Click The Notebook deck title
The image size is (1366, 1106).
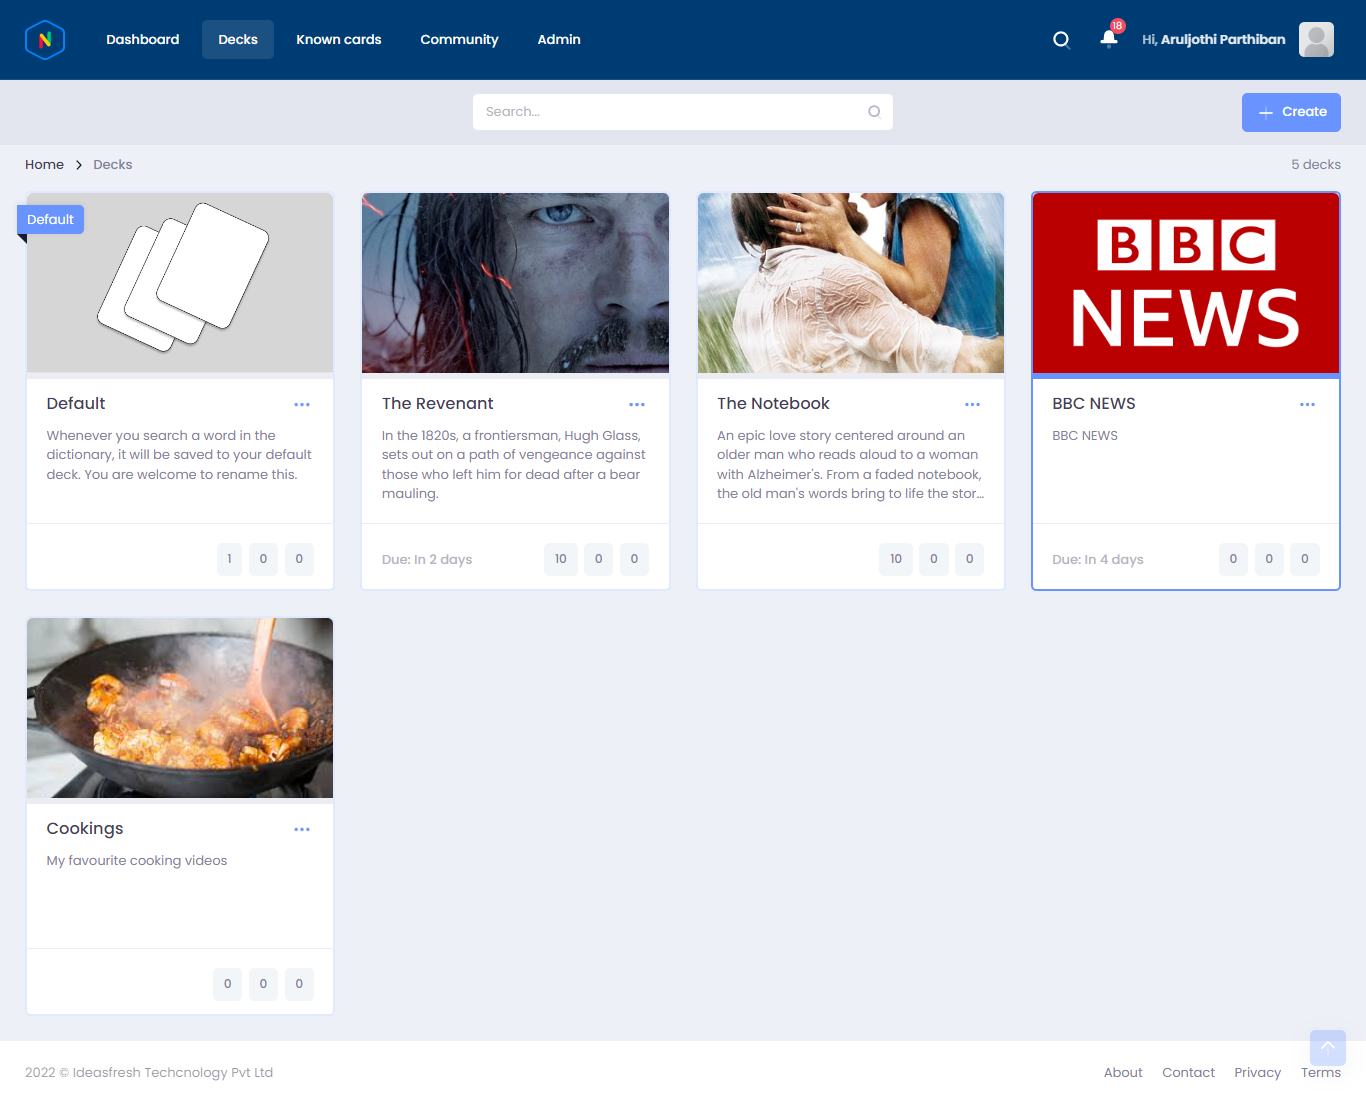(773, 404)
